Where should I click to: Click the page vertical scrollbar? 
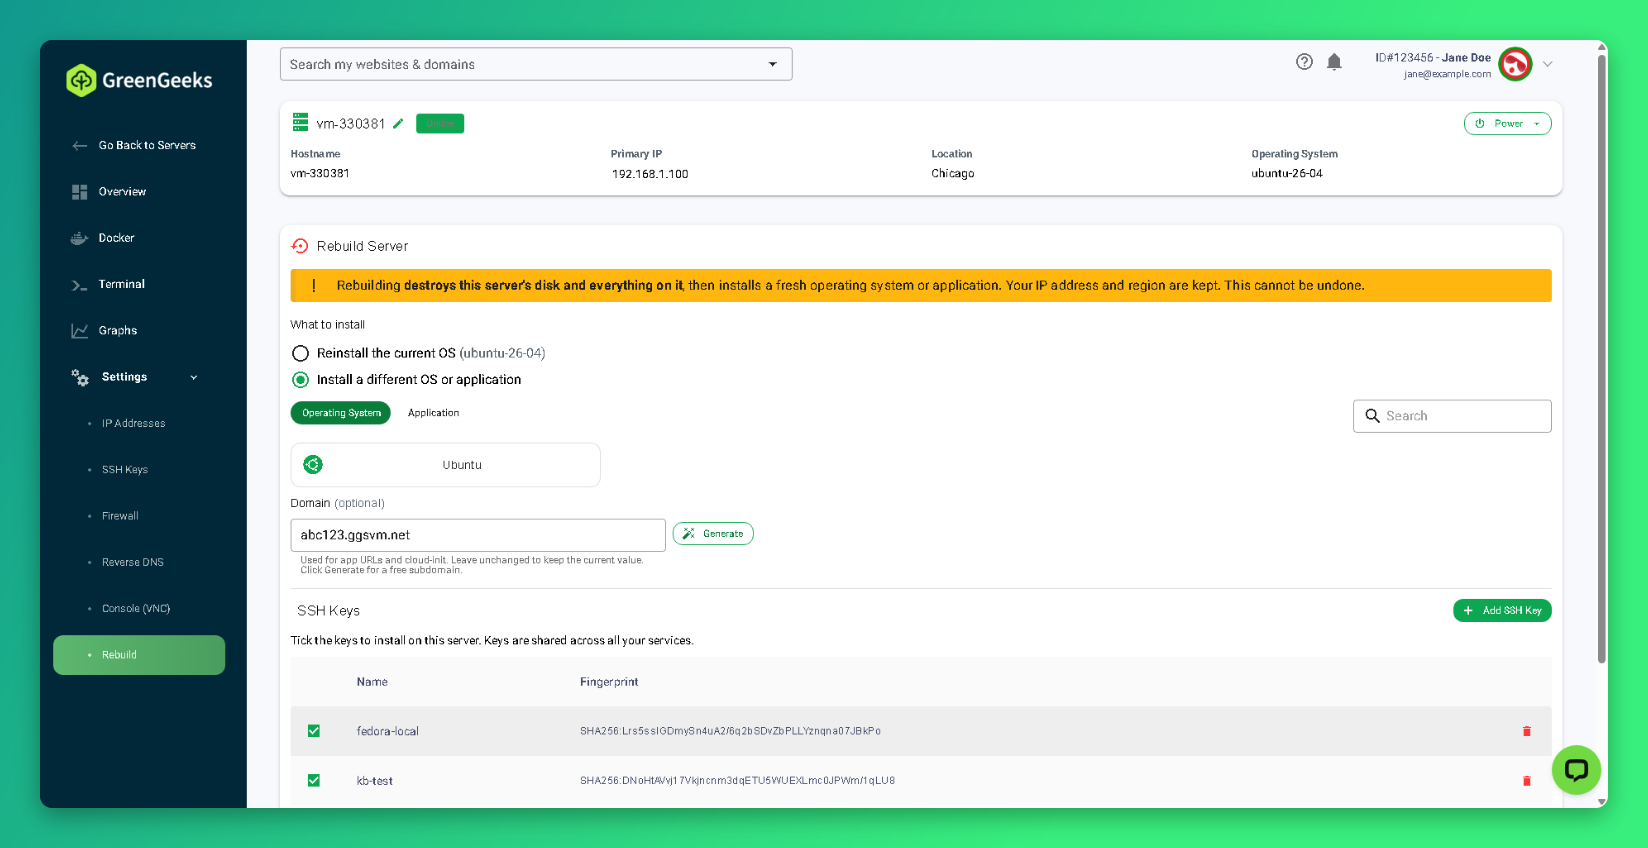pos(1601,360)
